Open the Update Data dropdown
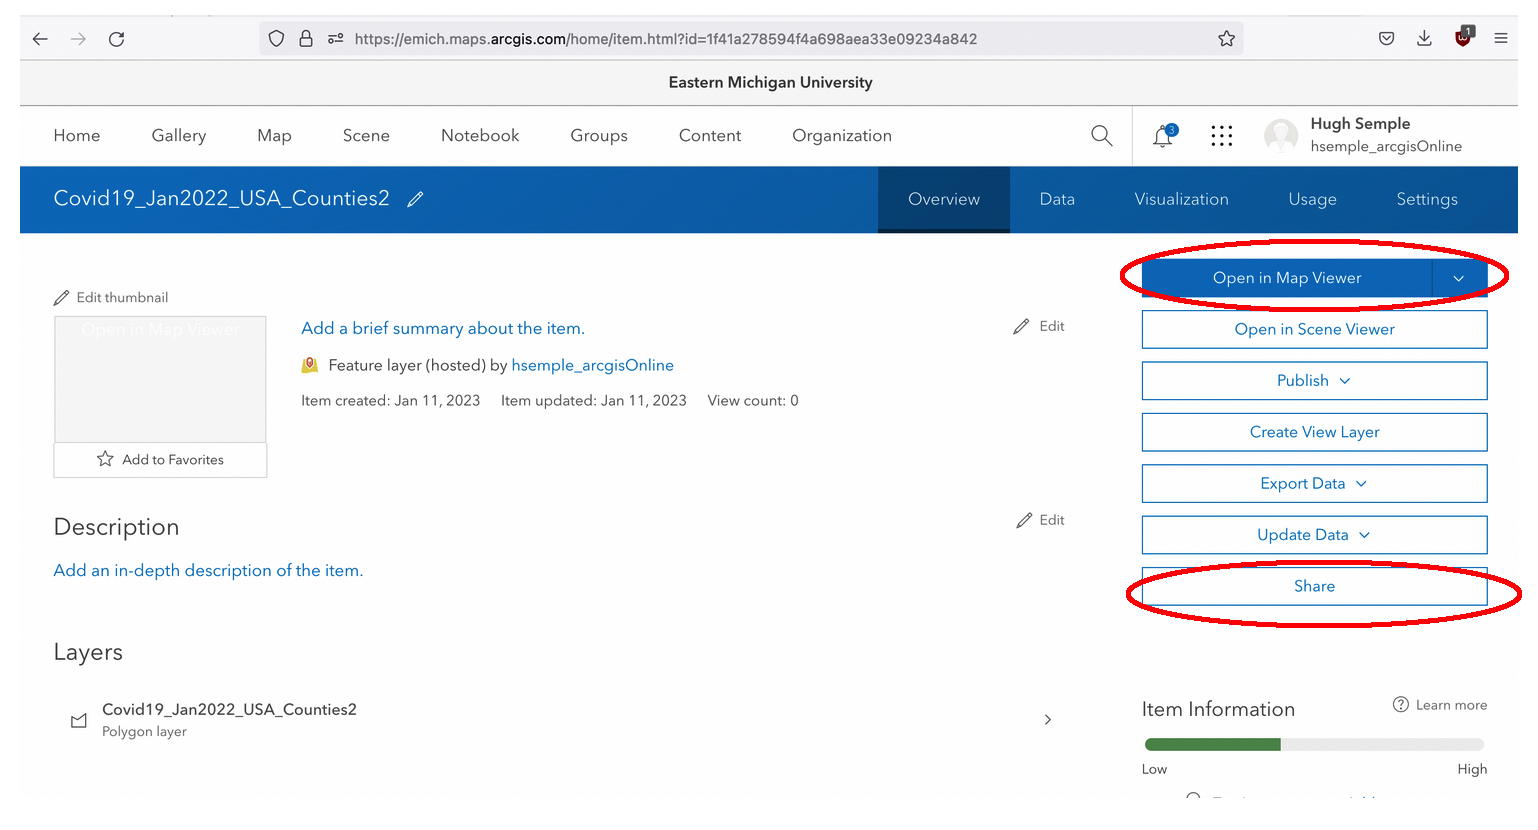 point(1314,535)
